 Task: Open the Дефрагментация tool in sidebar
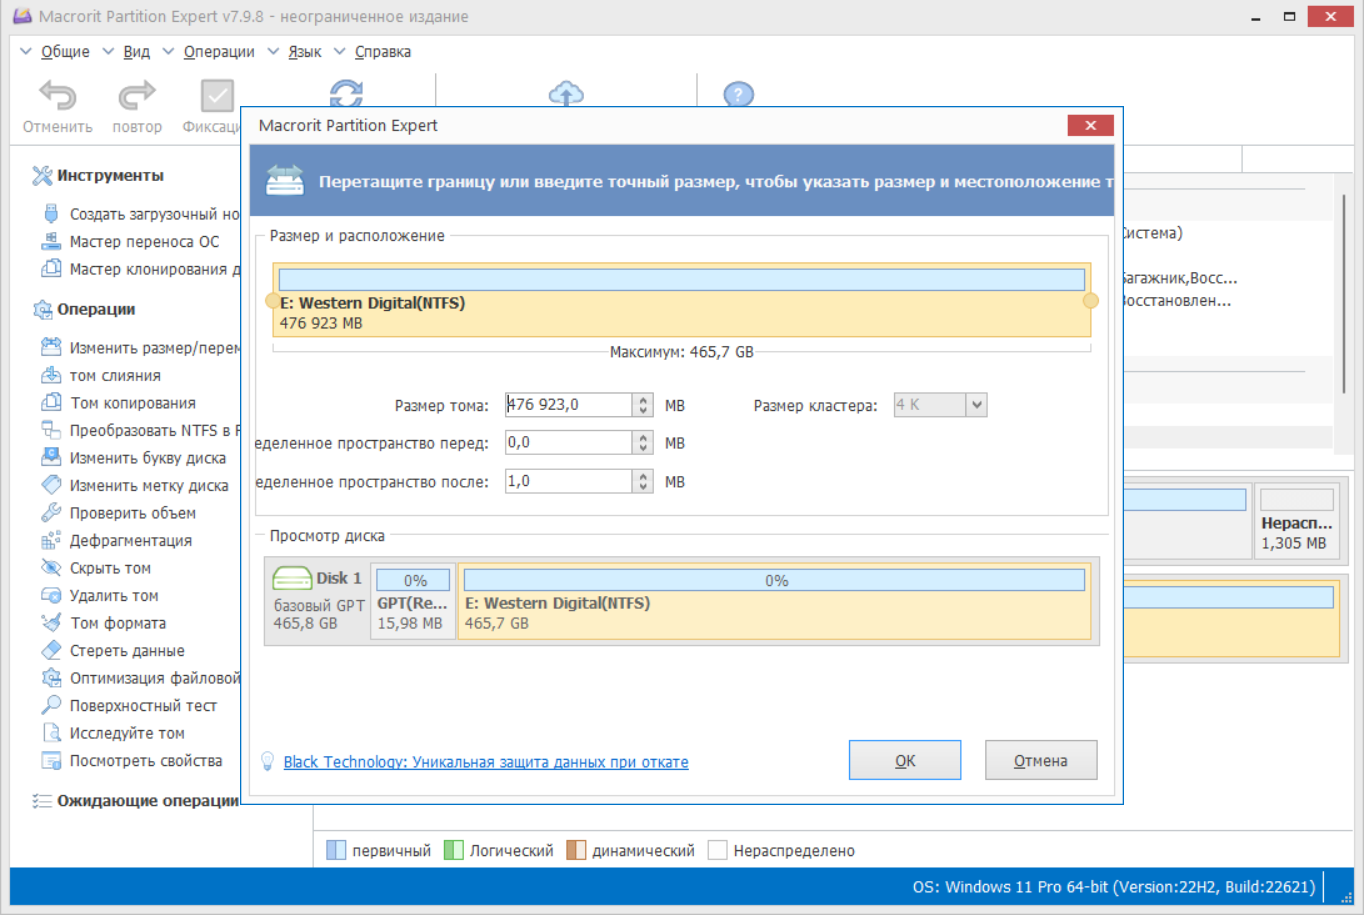pyautogui.click(x=130, y=540)
